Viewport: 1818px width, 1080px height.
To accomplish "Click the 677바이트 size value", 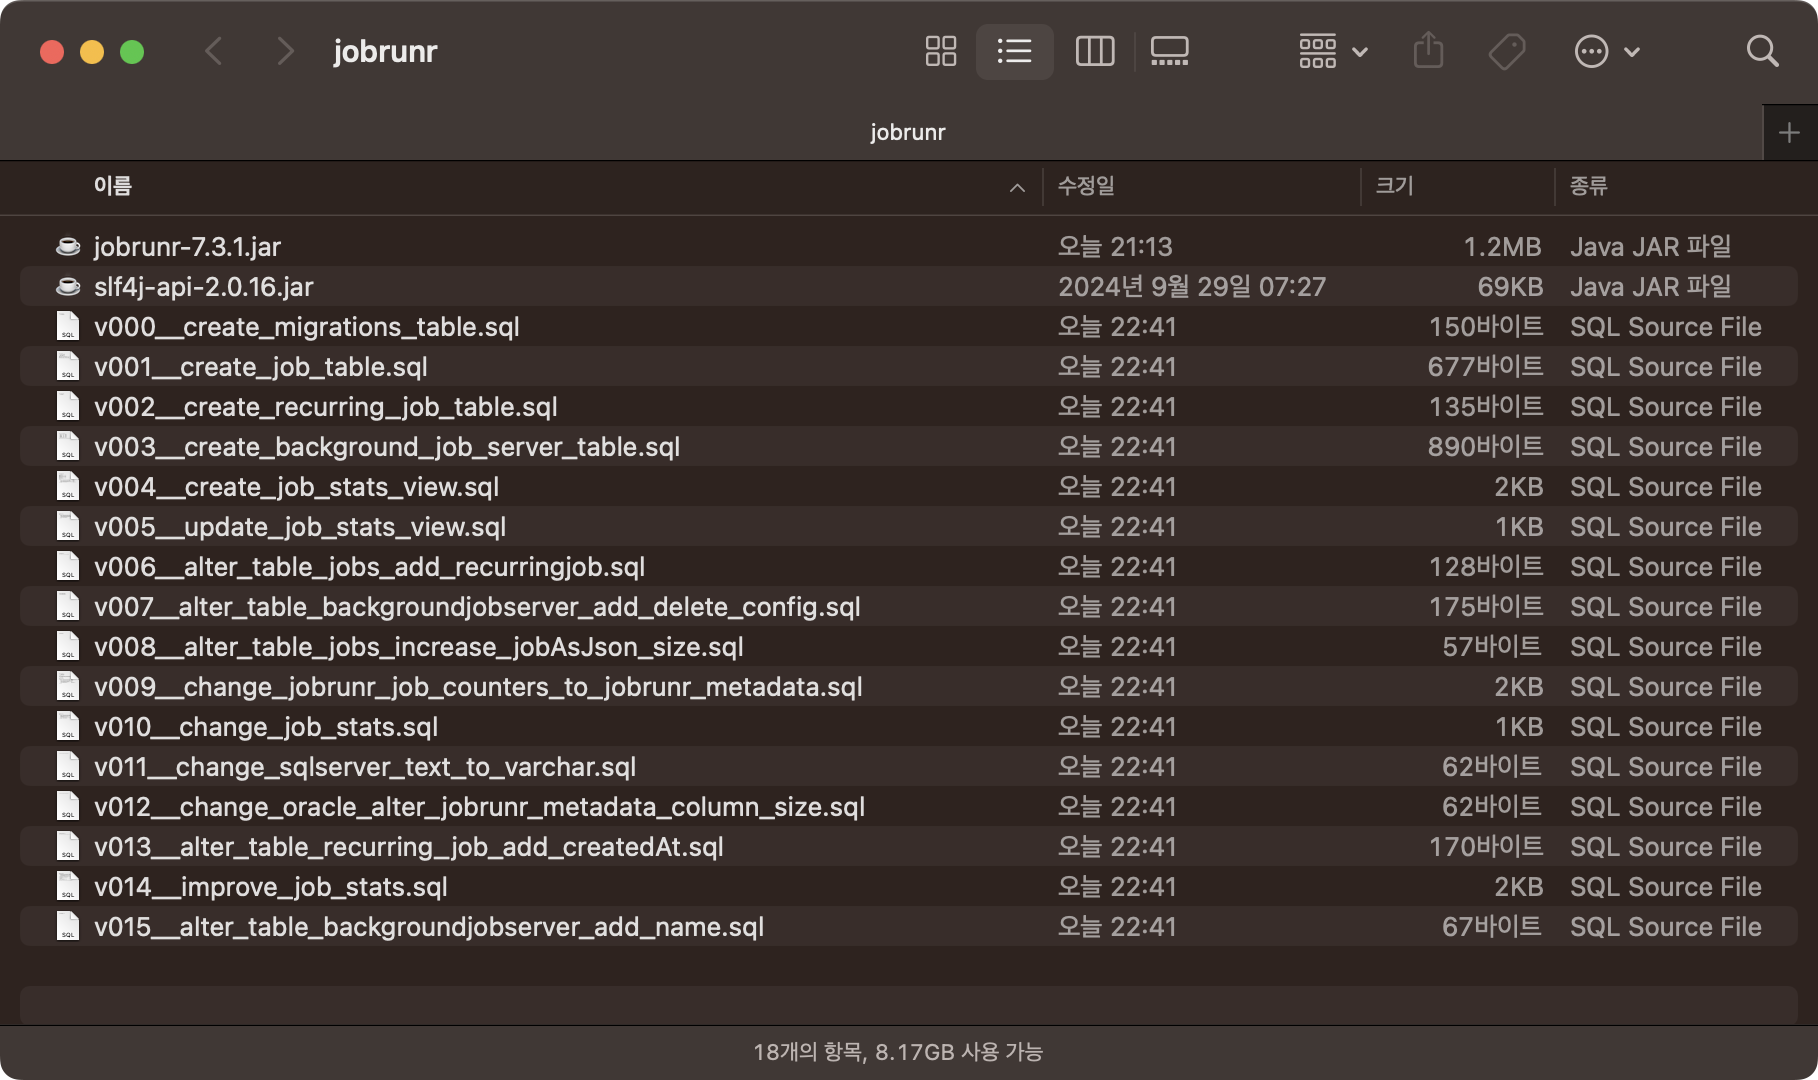I will [1485, 366].
